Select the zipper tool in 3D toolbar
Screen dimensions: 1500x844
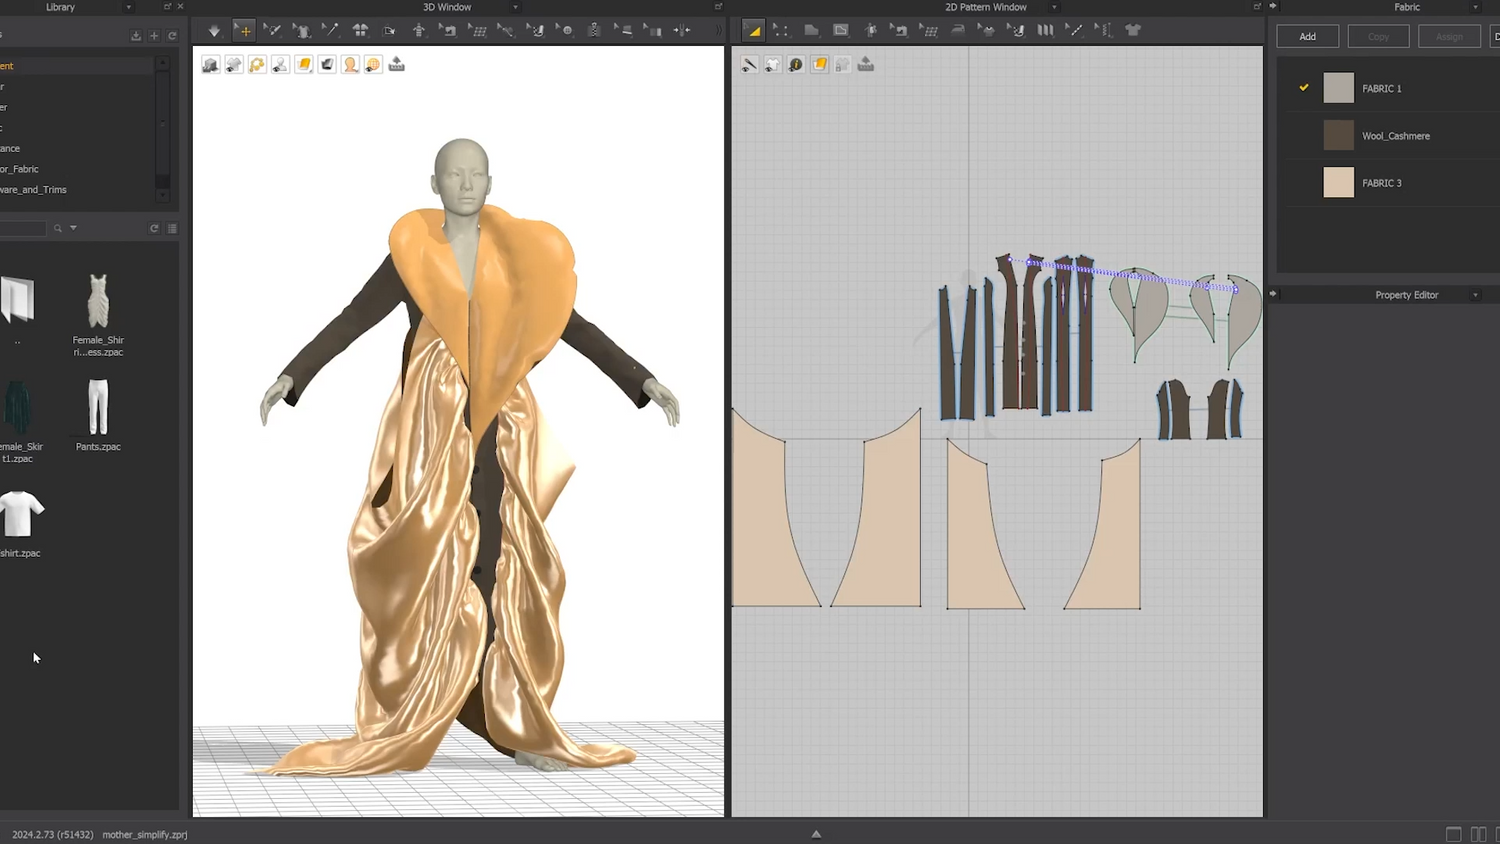(x=593, y=31)
